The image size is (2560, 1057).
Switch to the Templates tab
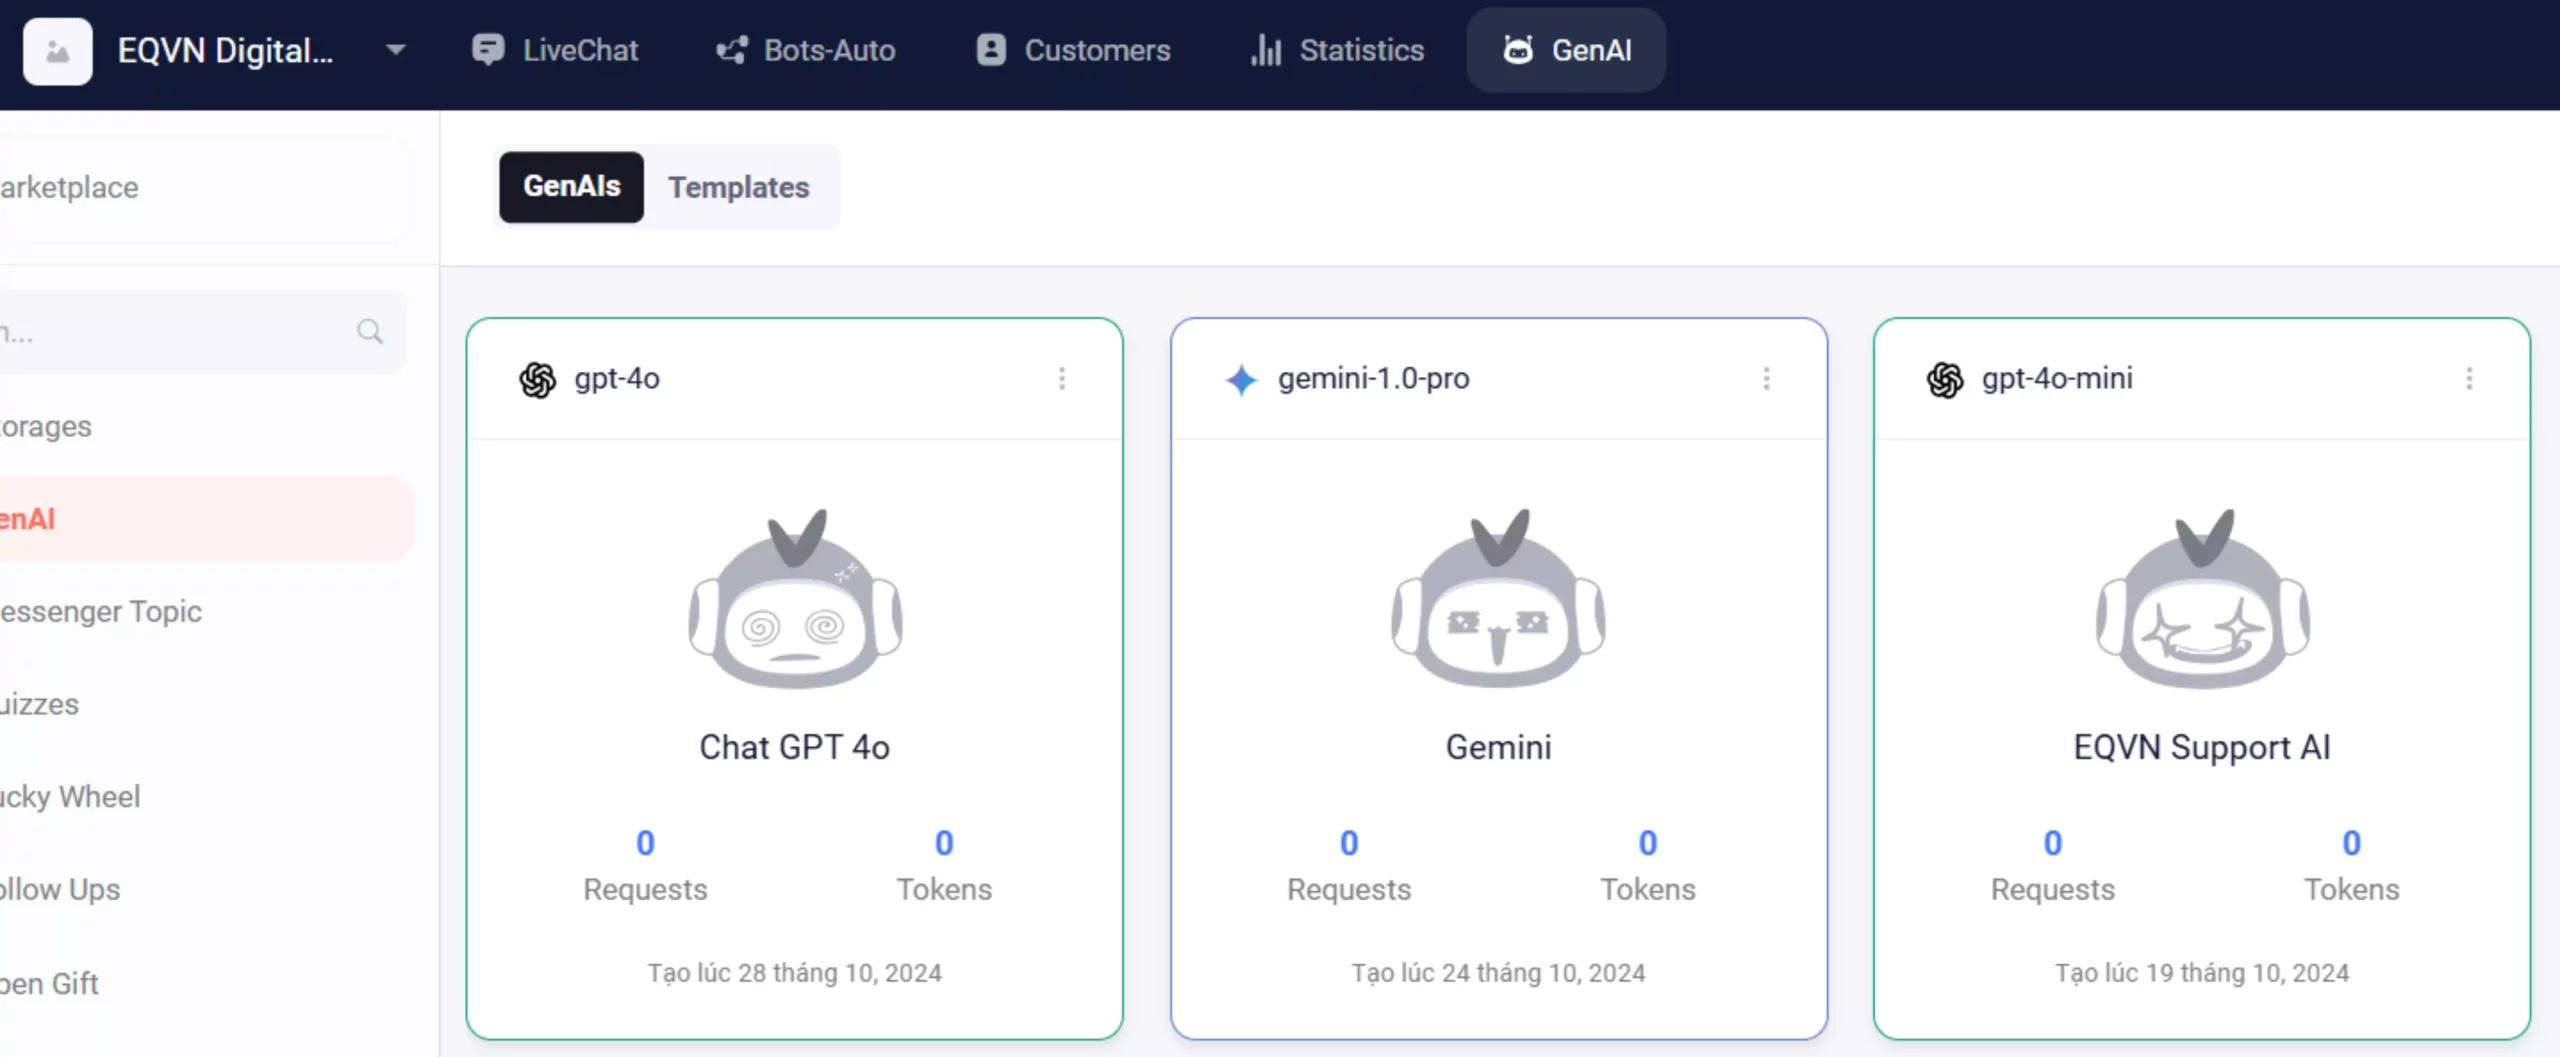point(738,187)
